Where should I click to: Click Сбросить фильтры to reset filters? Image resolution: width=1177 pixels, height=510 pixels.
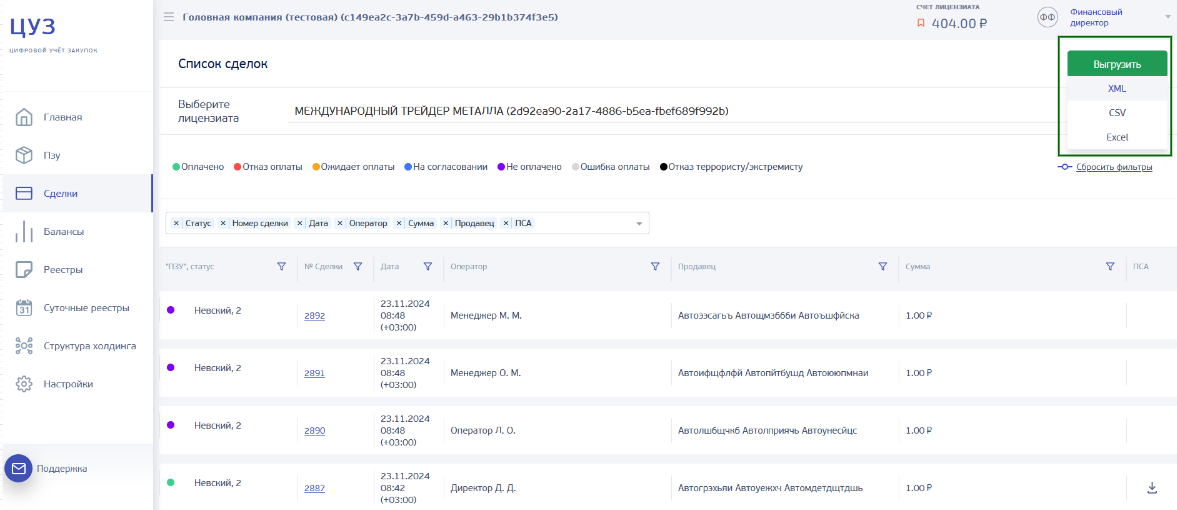(1113, 167)
